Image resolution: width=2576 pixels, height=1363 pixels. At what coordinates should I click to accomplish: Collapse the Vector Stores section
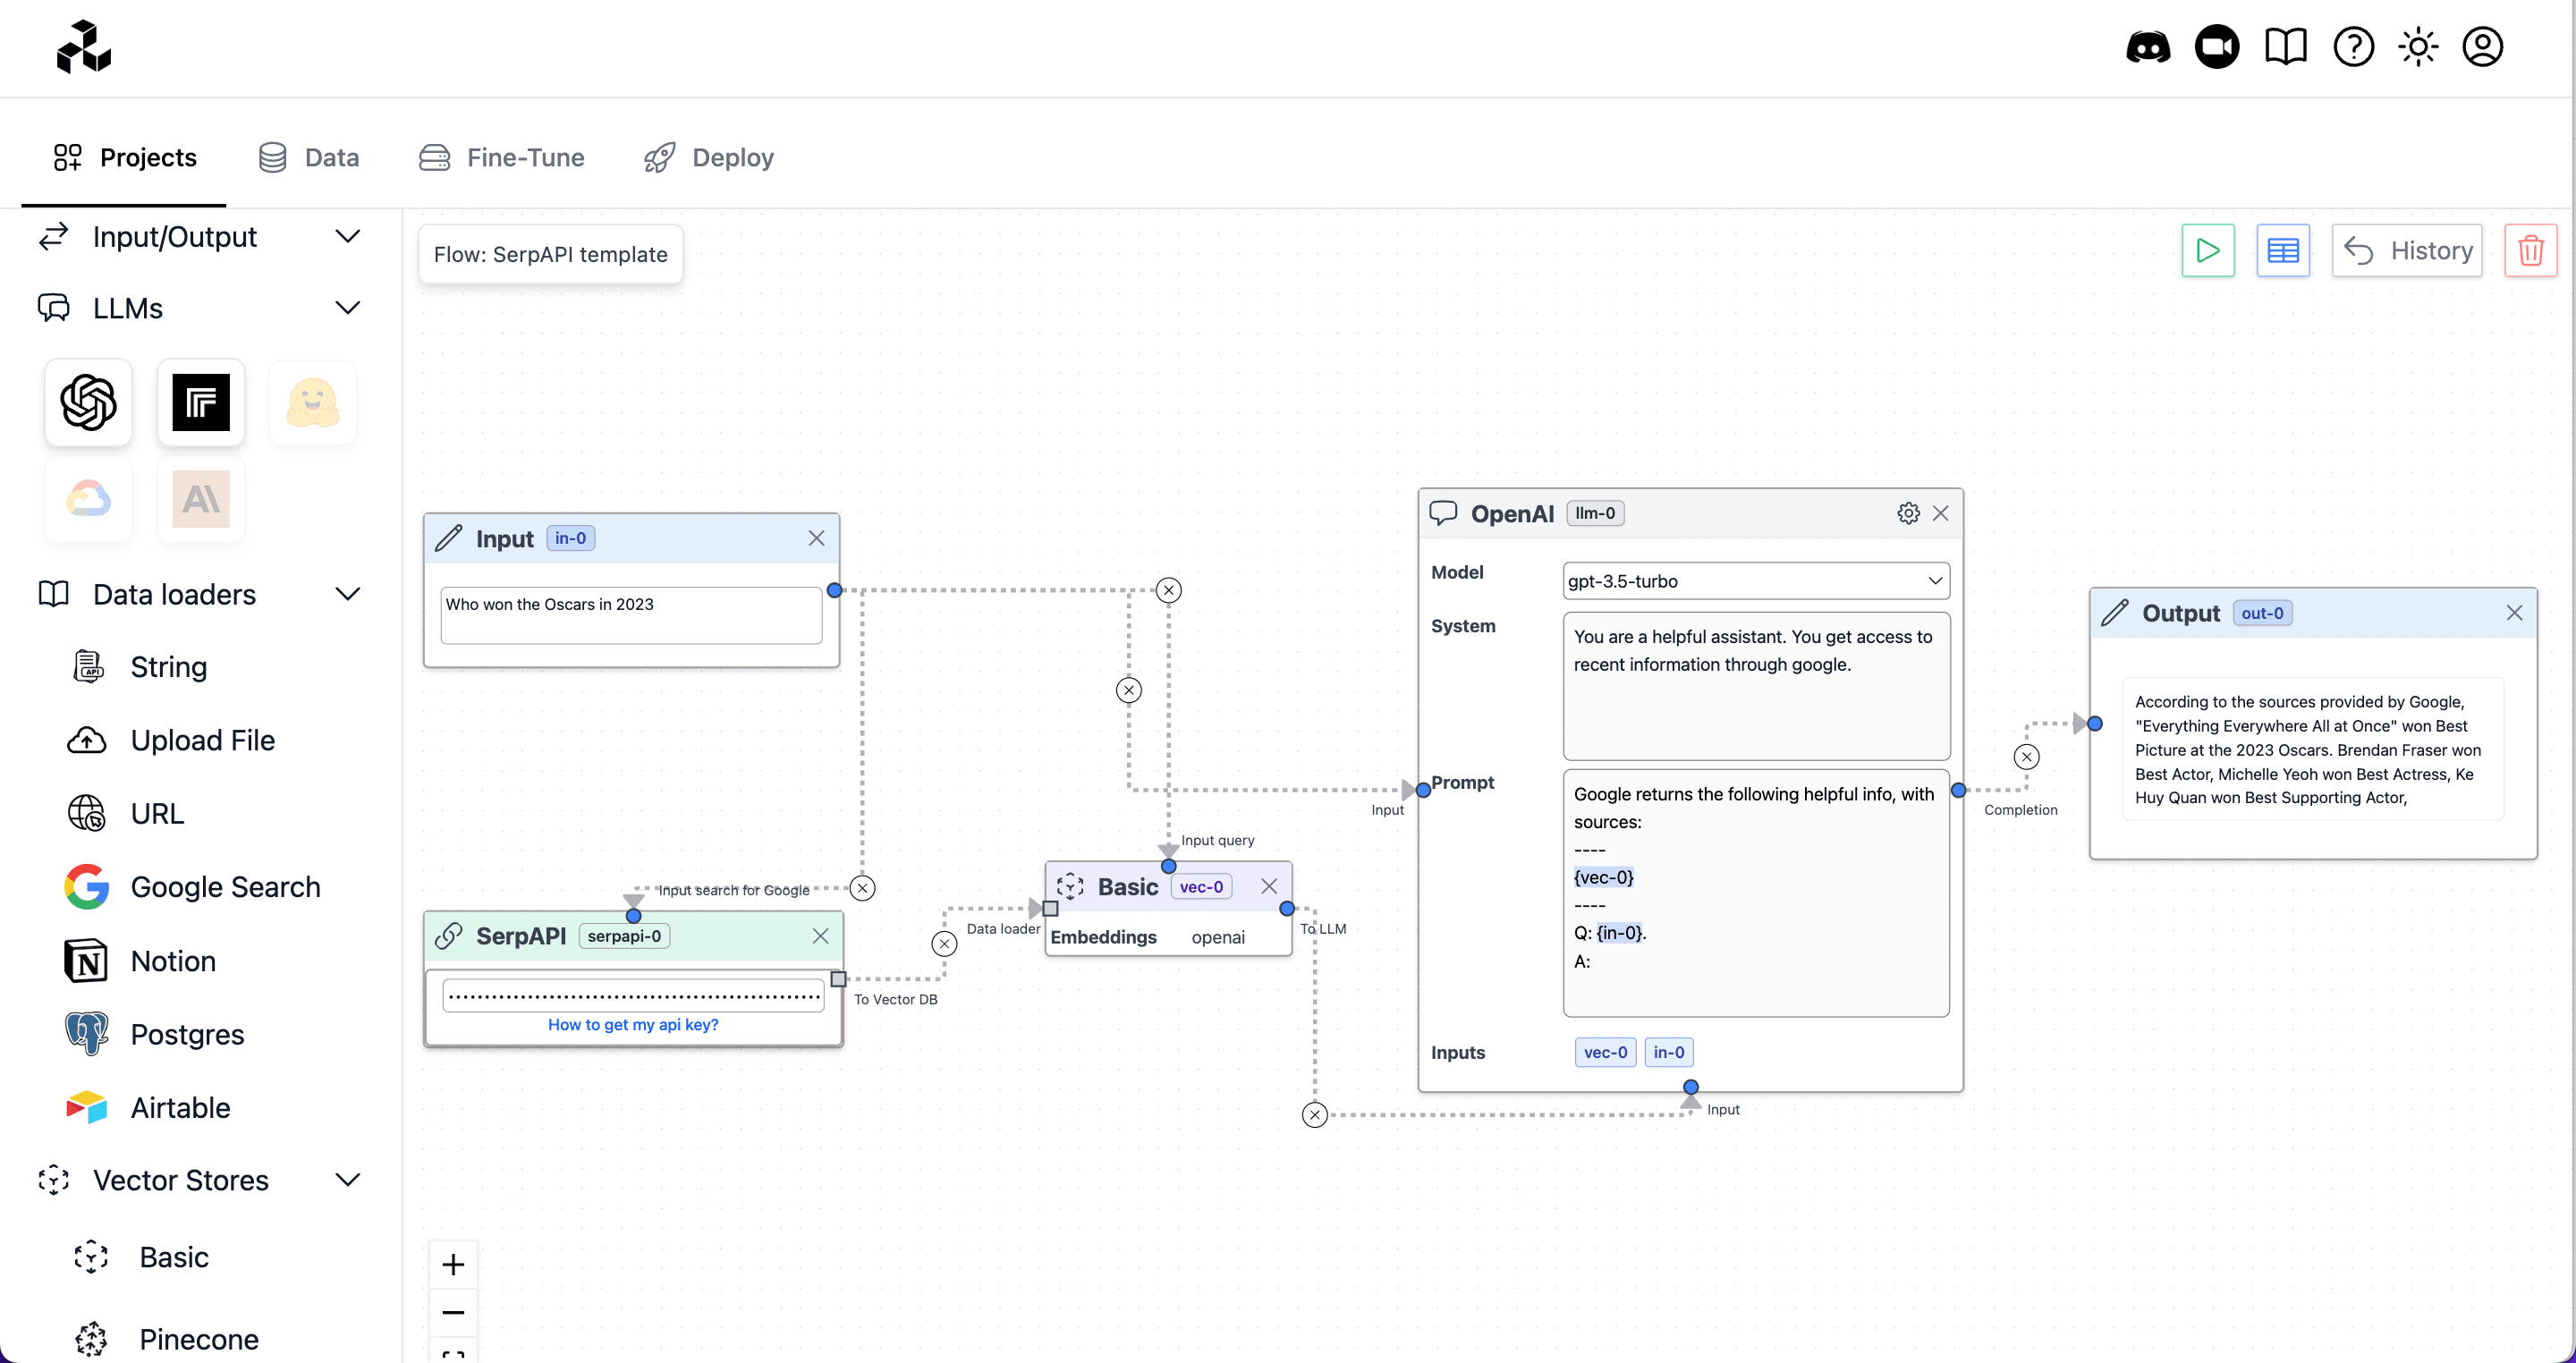click(x=347, y=1180)
